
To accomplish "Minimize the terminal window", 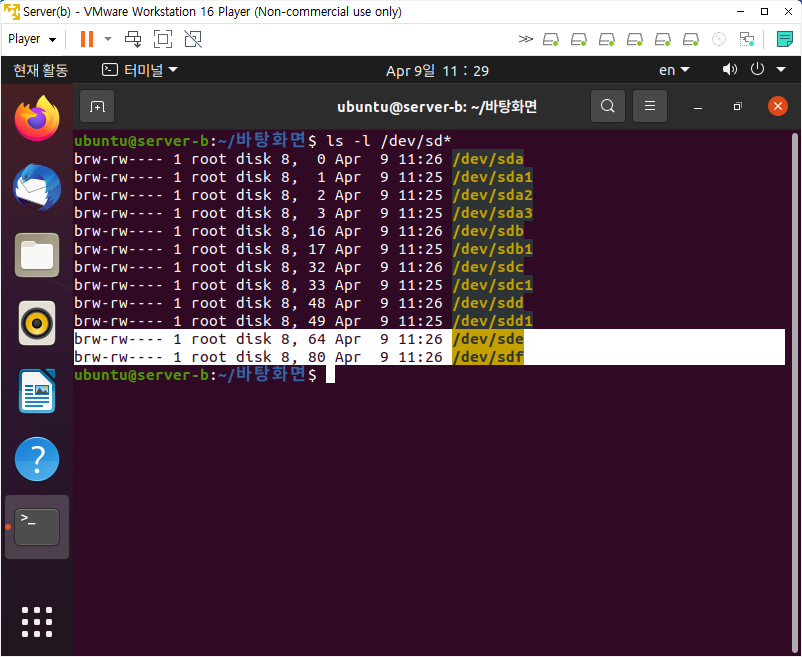I will pyautogui.click(x=698, y=107).
